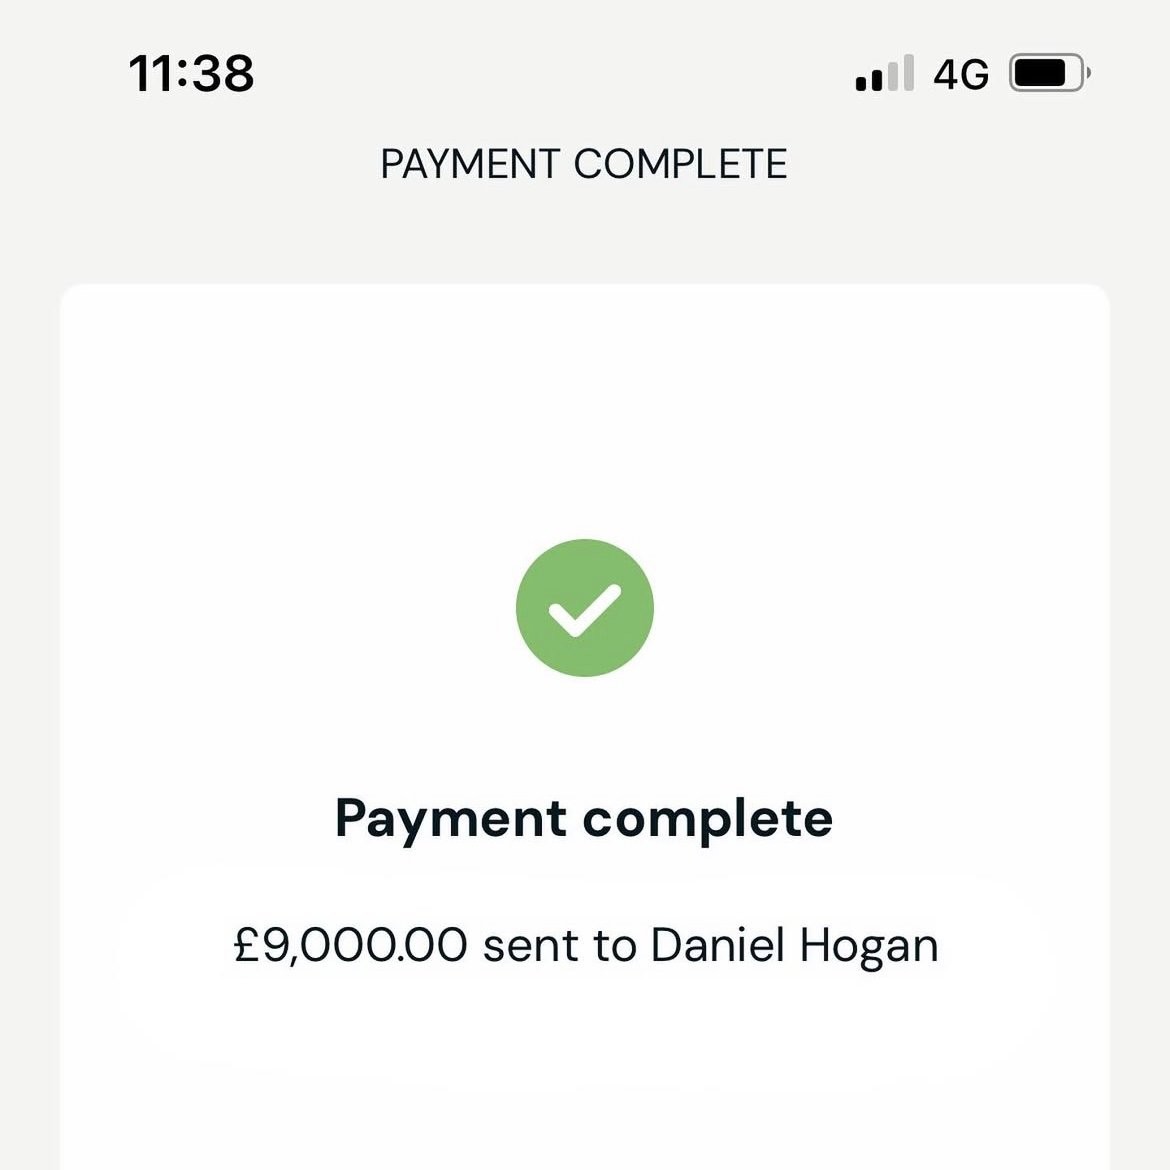Tap the battery level icon
1170x1170 pixels.
click(x=1046, y=73)
